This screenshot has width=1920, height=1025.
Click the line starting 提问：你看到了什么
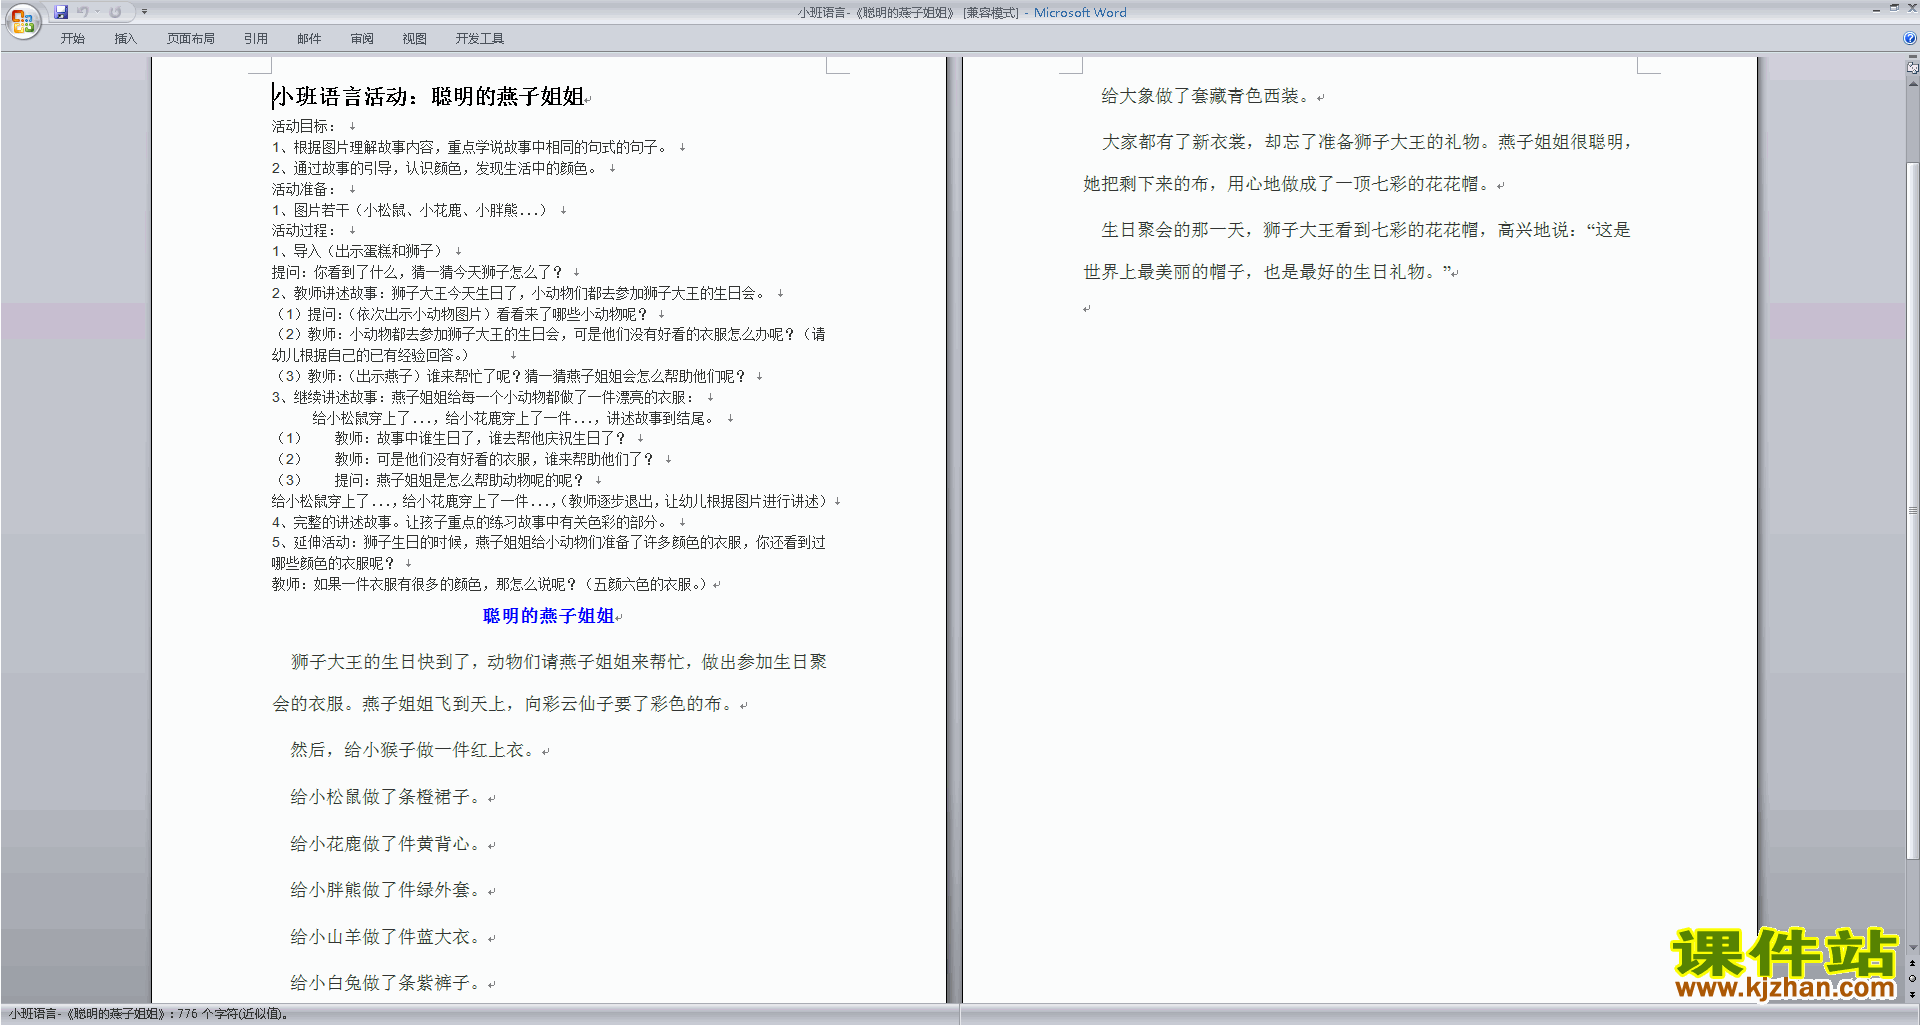(418, 272)
